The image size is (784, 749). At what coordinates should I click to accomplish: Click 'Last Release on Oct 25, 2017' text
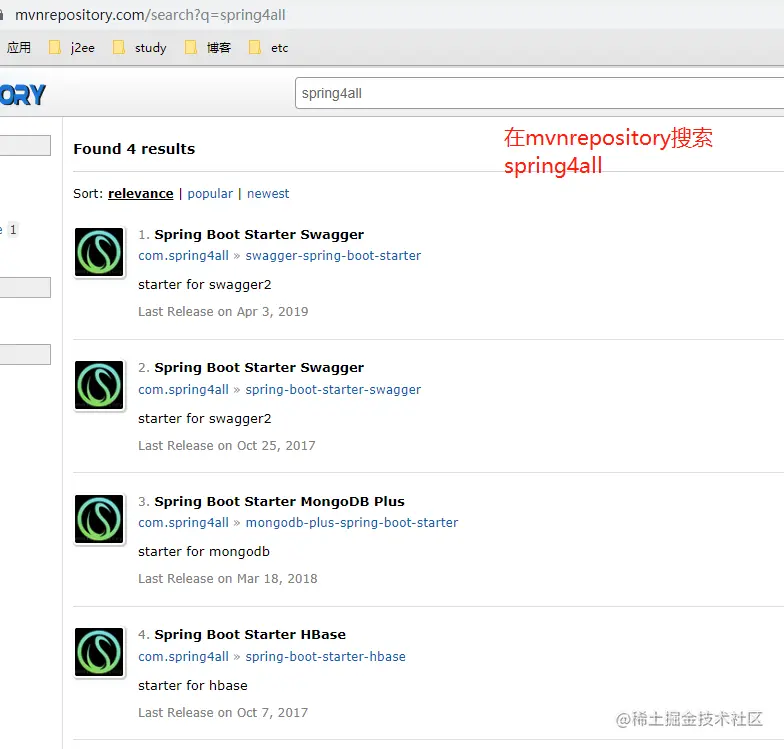click(227, 446)
